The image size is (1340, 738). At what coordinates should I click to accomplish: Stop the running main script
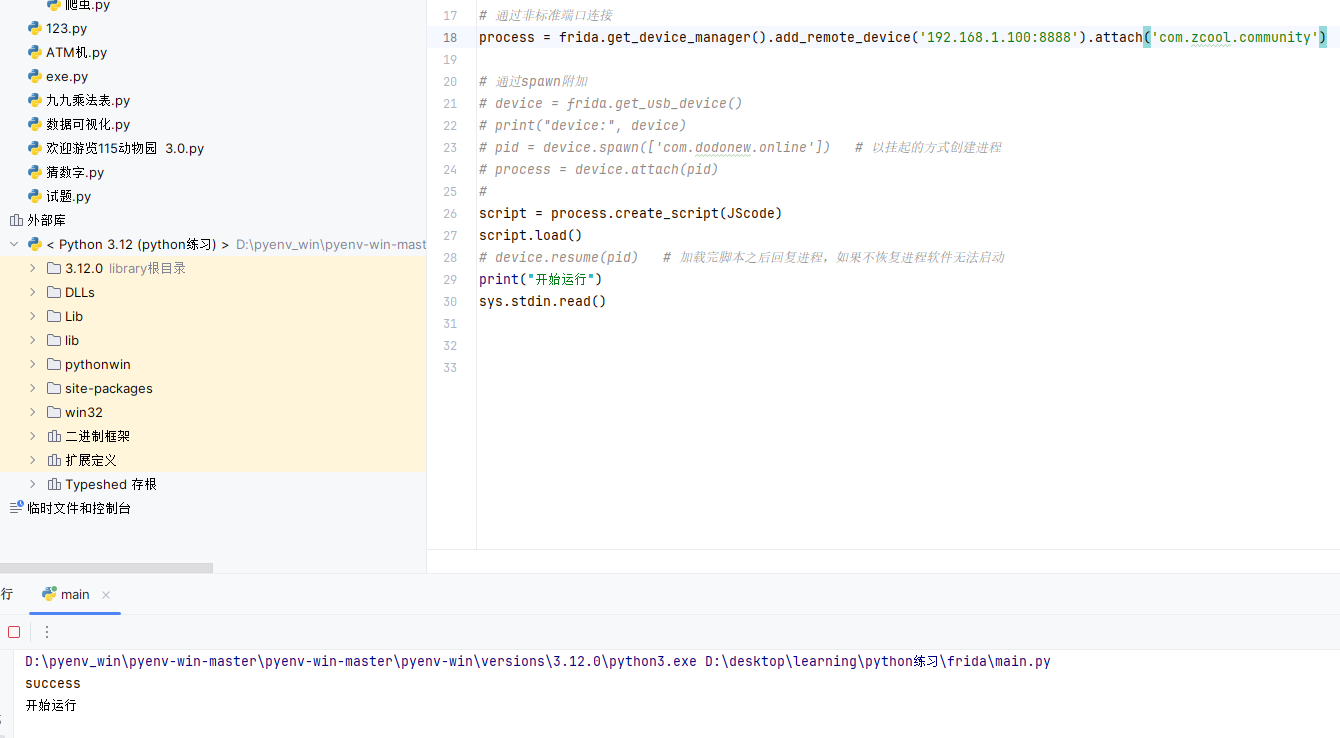coord(14,632)
